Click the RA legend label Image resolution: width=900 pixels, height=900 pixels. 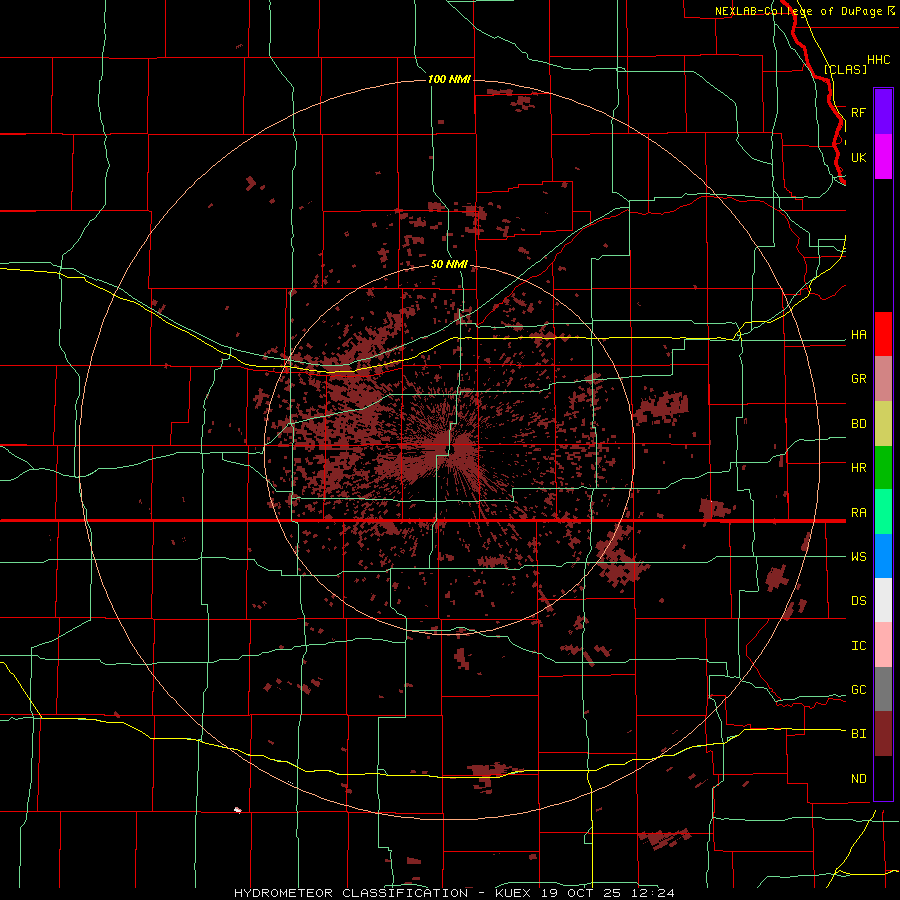858,513
